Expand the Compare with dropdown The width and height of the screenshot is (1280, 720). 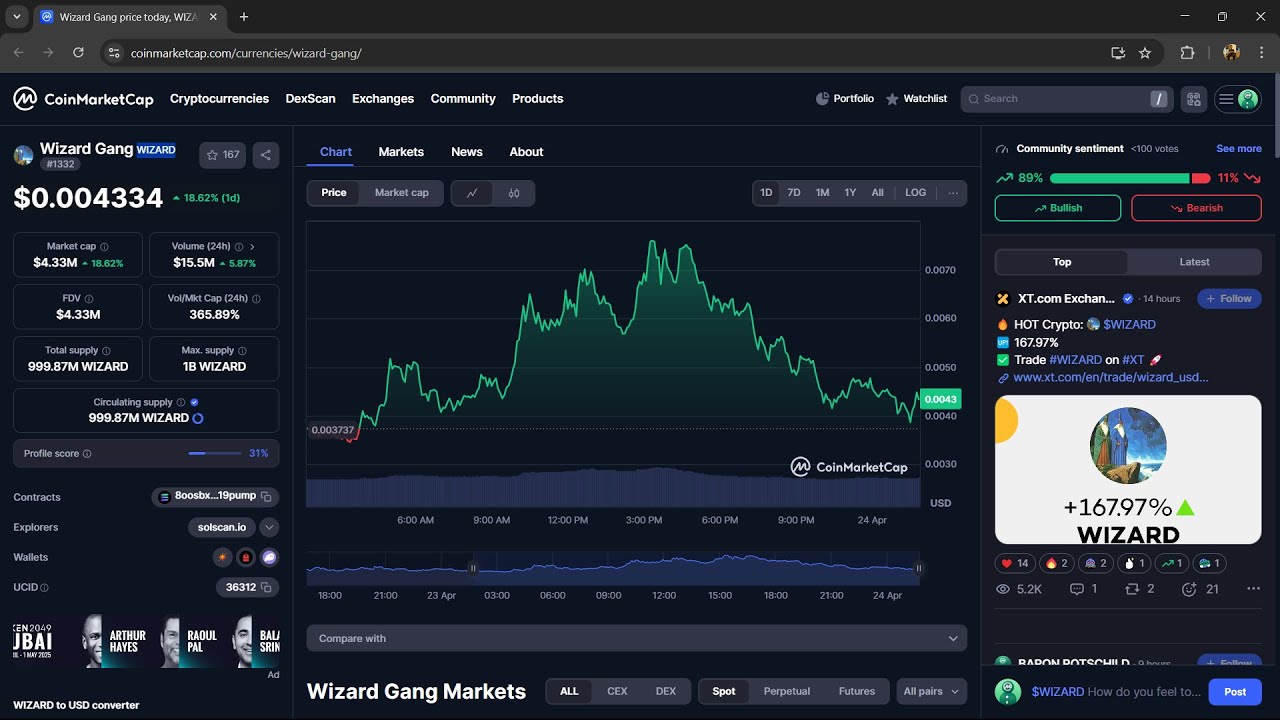click(637, 638)
